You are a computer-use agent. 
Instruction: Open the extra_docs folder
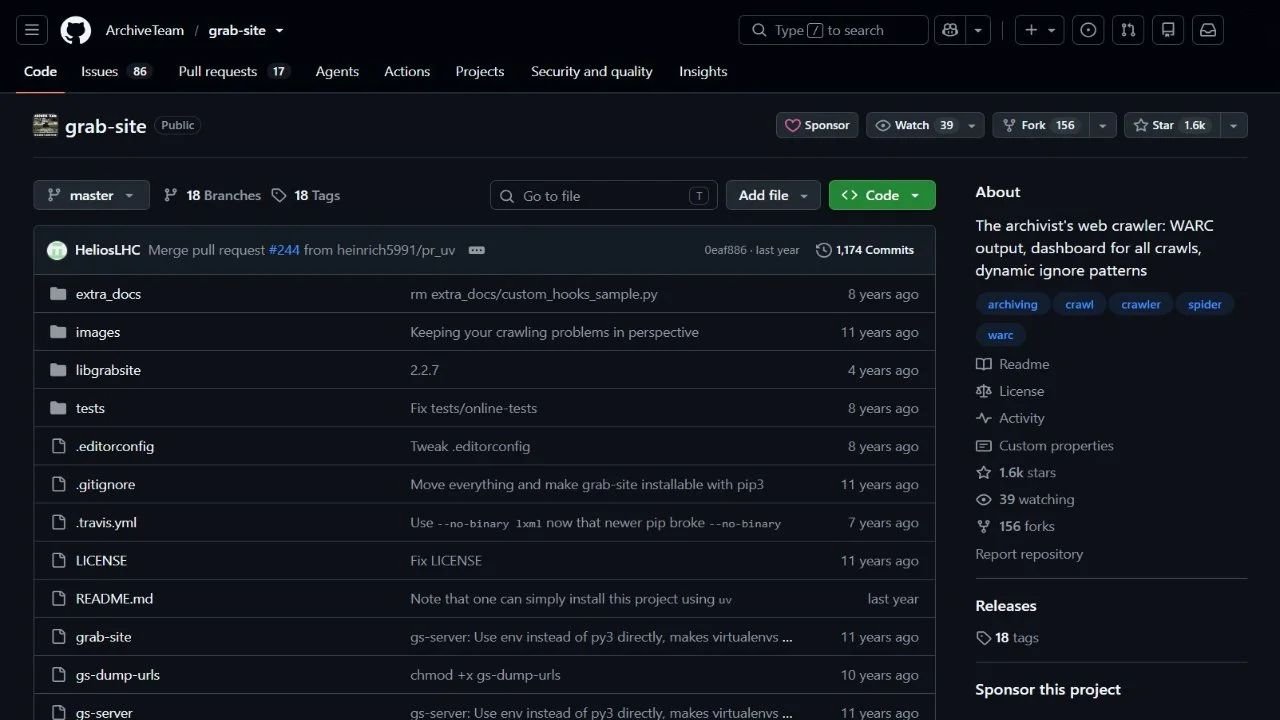(108, 294)
